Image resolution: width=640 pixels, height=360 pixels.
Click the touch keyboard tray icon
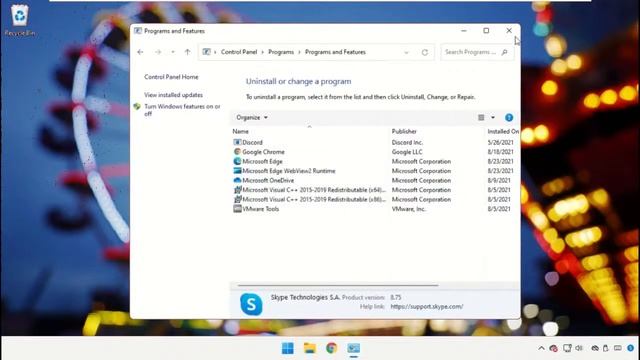[618, 348]
